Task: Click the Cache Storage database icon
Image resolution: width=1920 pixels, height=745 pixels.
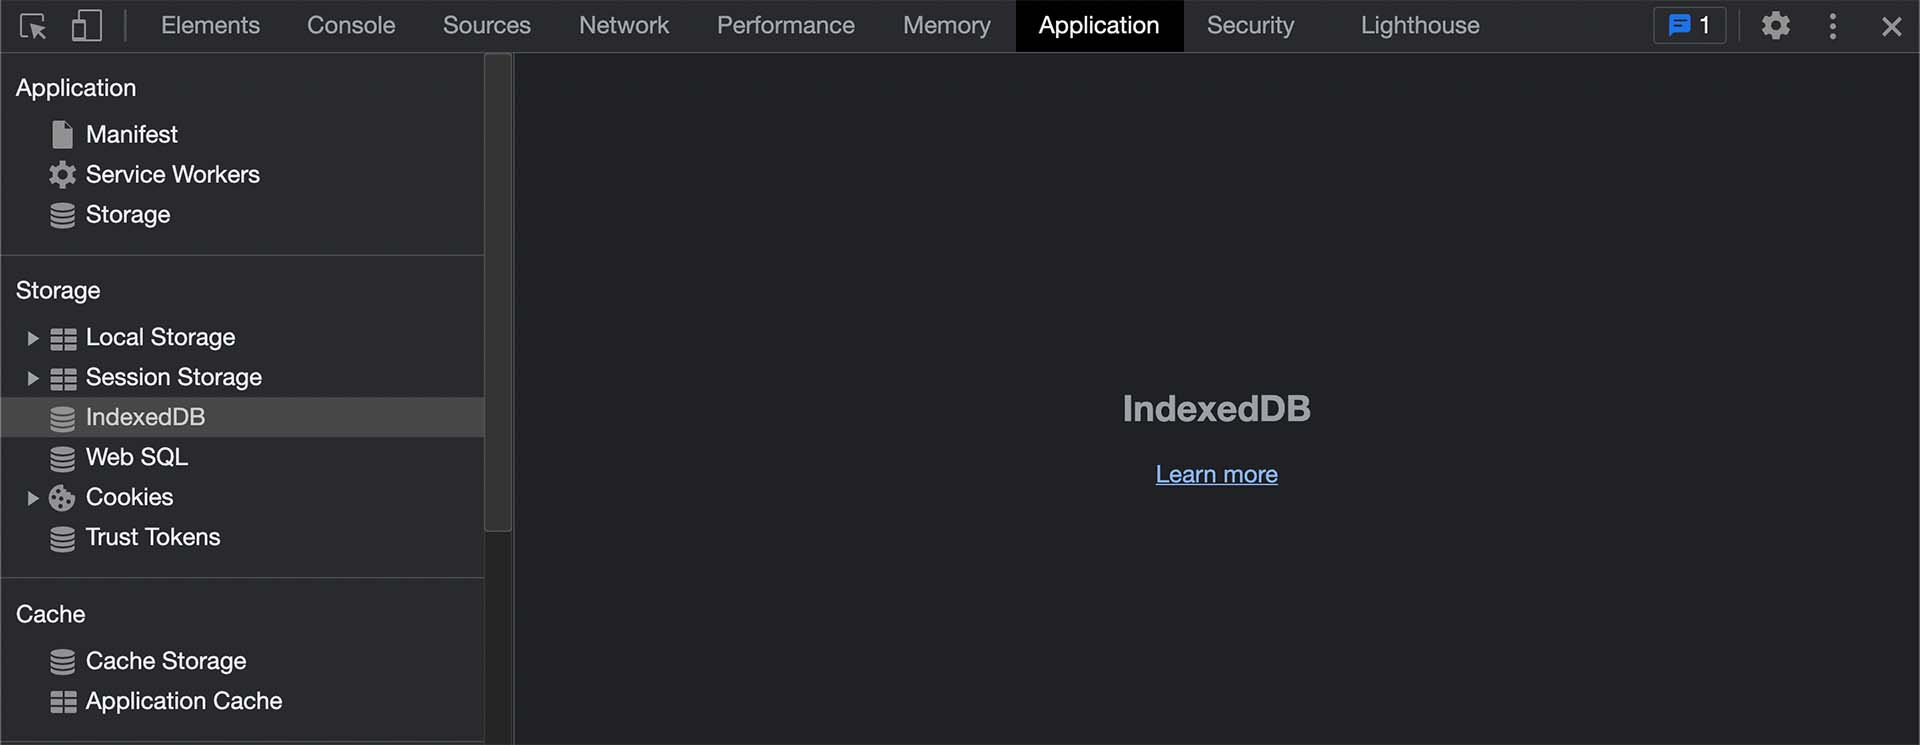Action: (x=62, y=662)
